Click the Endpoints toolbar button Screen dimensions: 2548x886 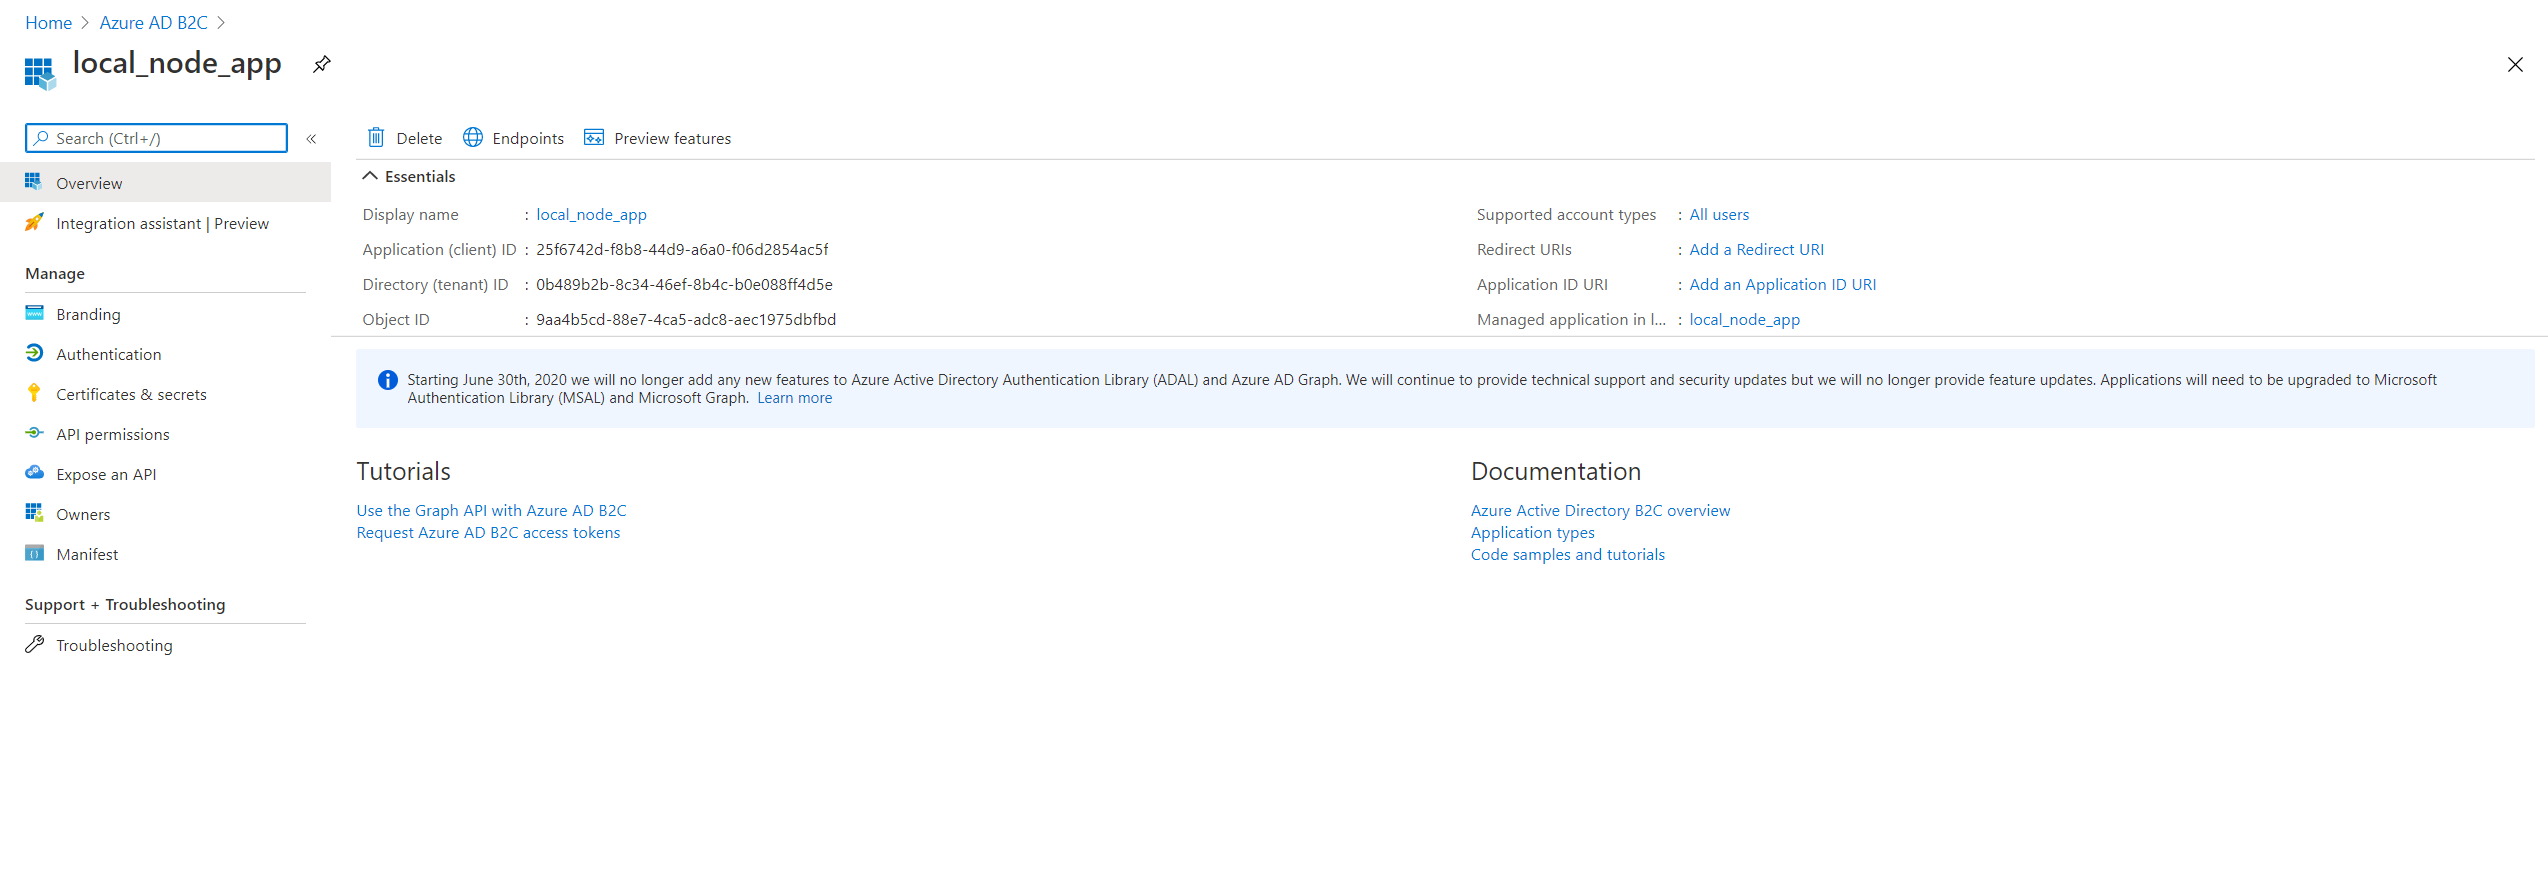click(513, 138)
